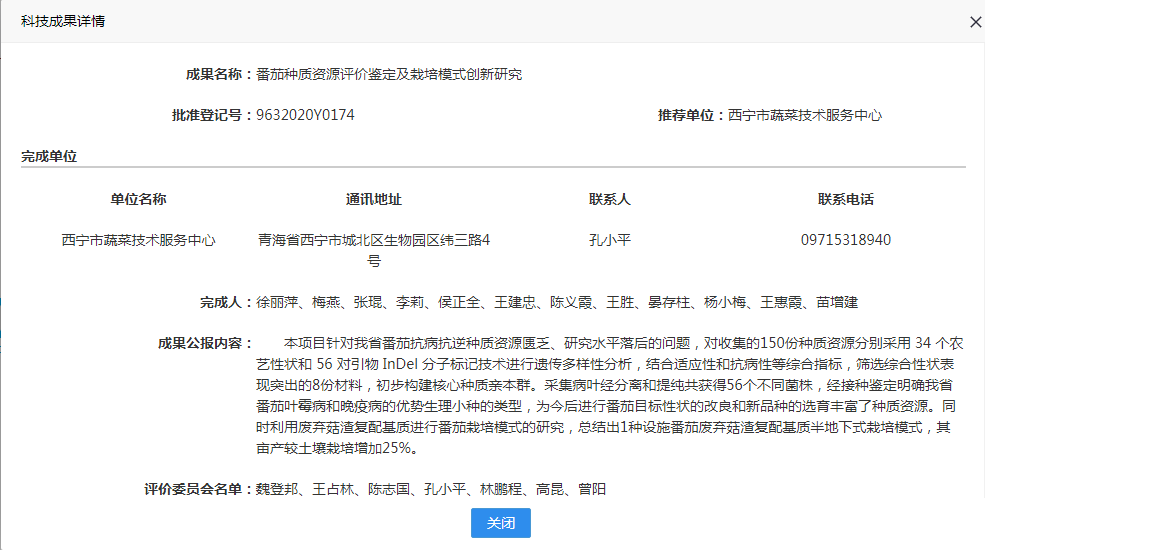The image size is (1157, 550).
Task: Click the 完成人 names list
Action: (x=557, y=302)
